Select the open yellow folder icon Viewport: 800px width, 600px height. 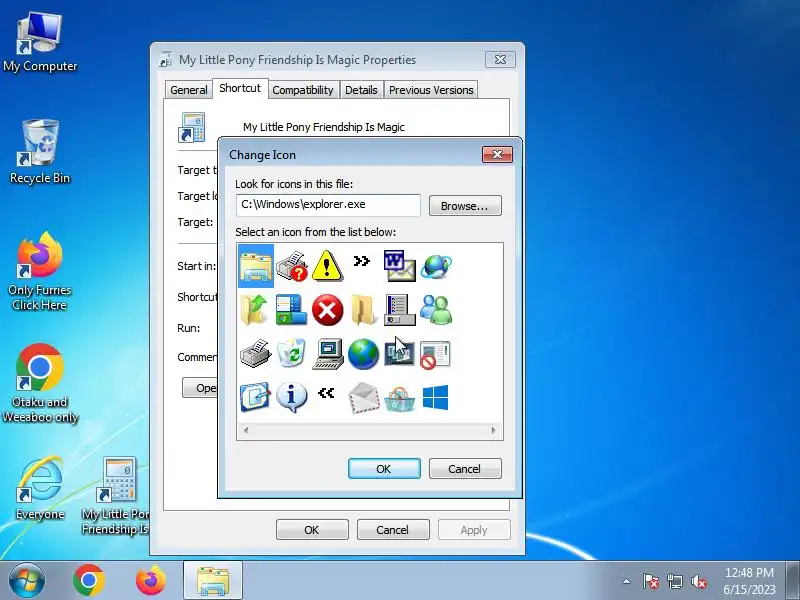coord(363,310)
